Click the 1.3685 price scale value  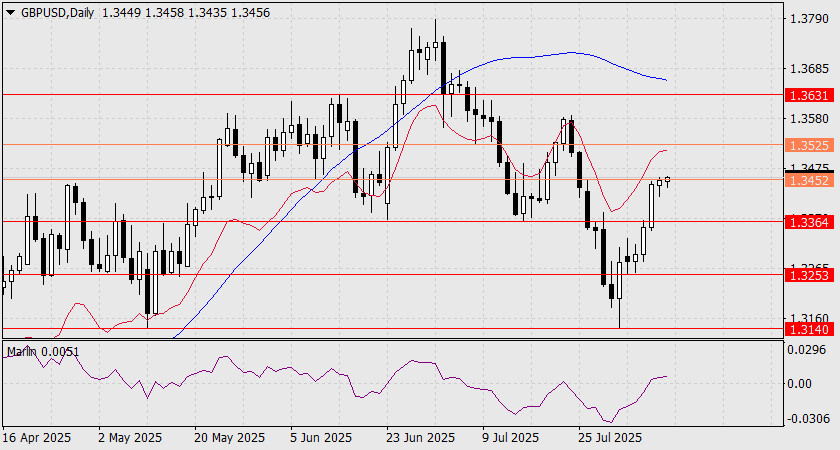click(x=809, y=69)
